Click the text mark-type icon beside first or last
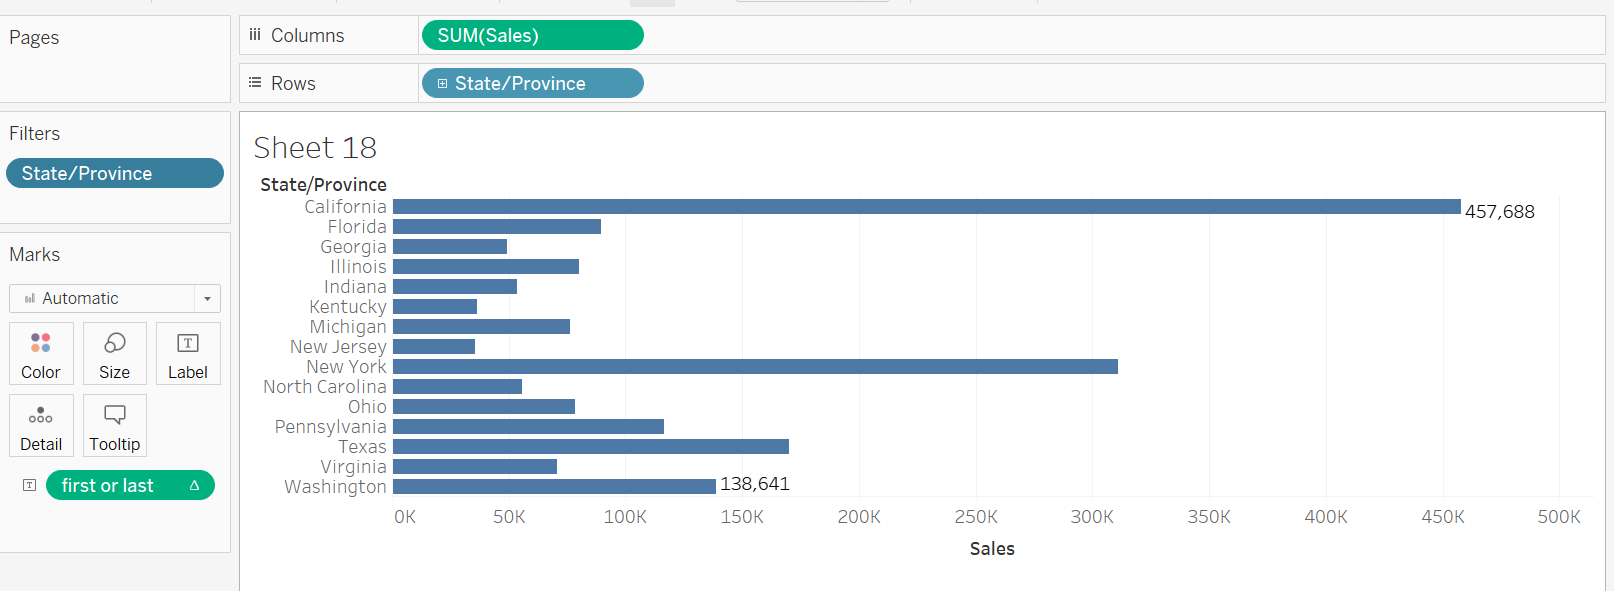This screenshot has height=591, width=1614. [30, 485]
